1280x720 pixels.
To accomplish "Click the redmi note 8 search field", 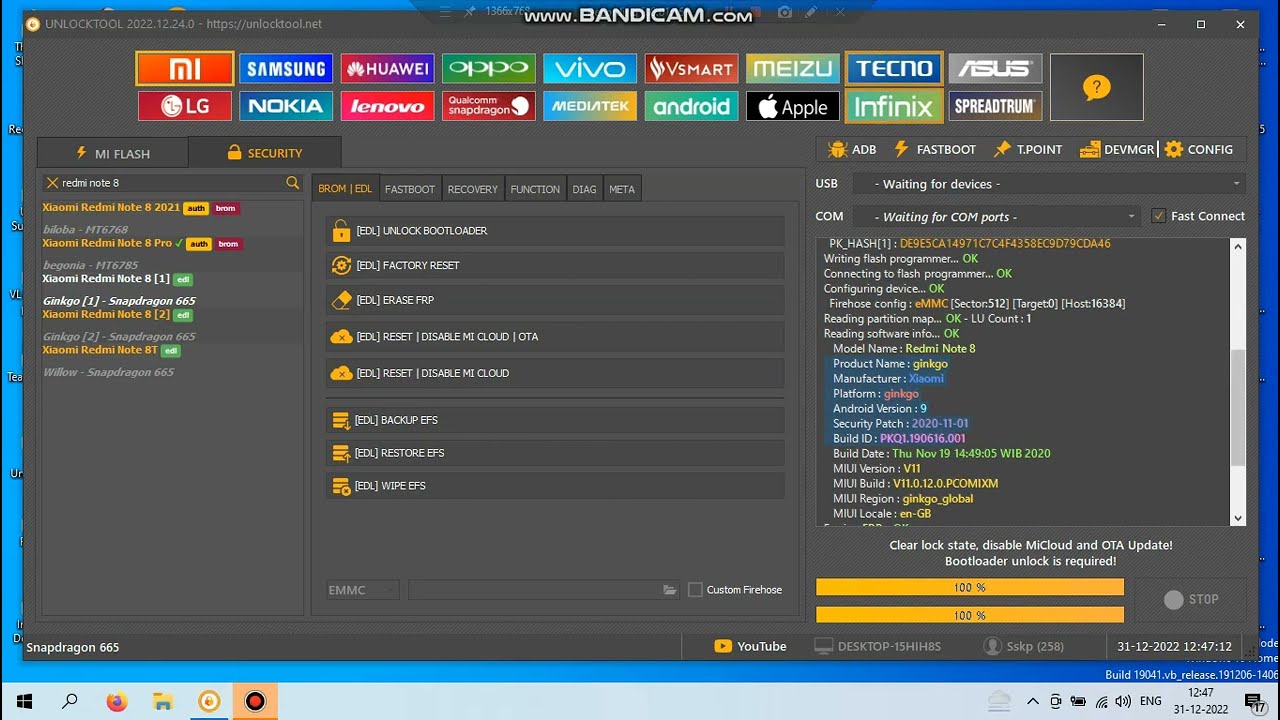I will click(x=171, y=183).
